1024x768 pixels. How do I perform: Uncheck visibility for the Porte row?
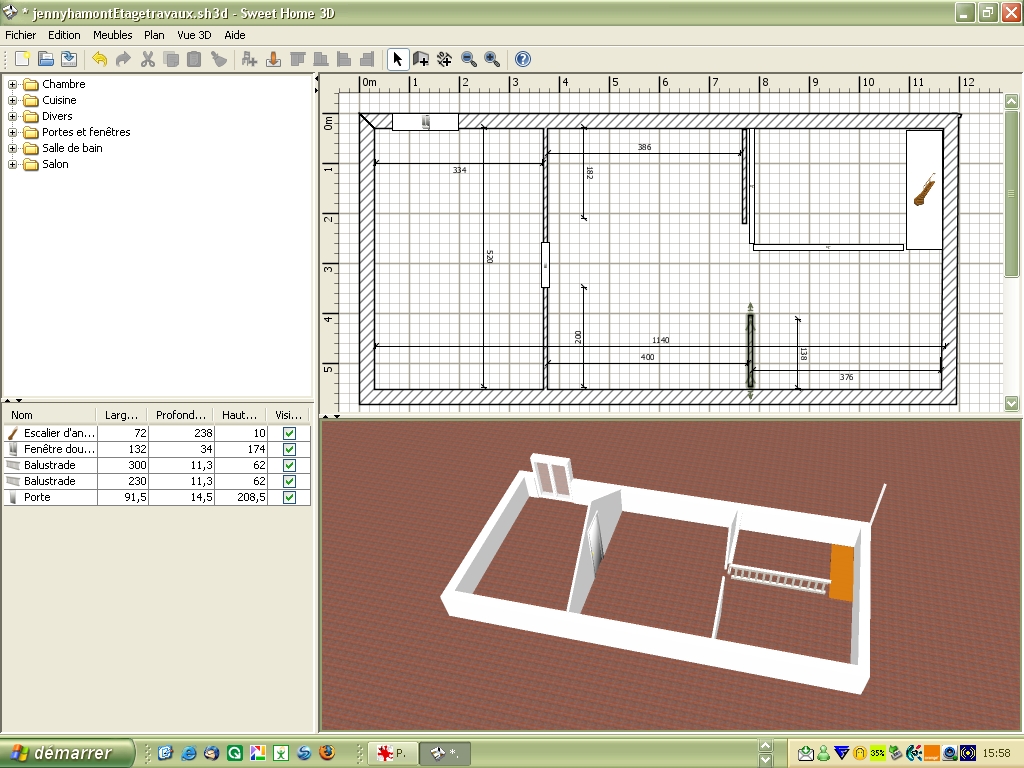[289, 497]
